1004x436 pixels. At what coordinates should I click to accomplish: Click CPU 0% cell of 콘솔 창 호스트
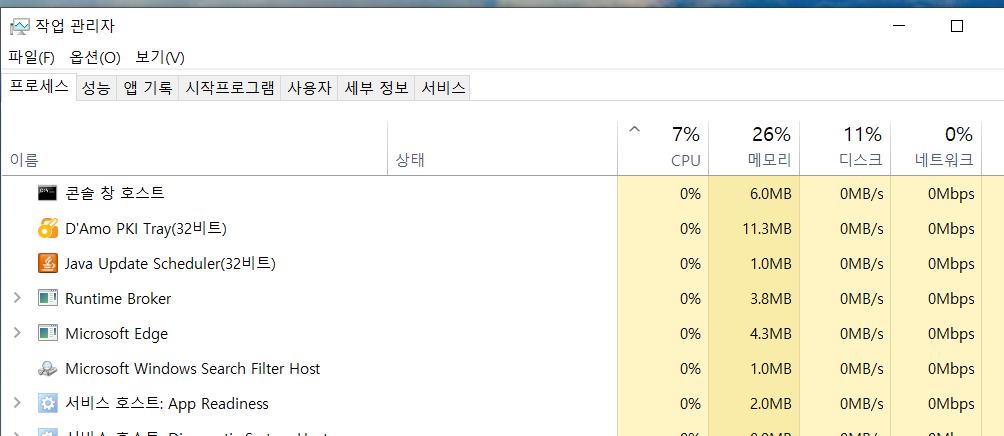[663, 193]
